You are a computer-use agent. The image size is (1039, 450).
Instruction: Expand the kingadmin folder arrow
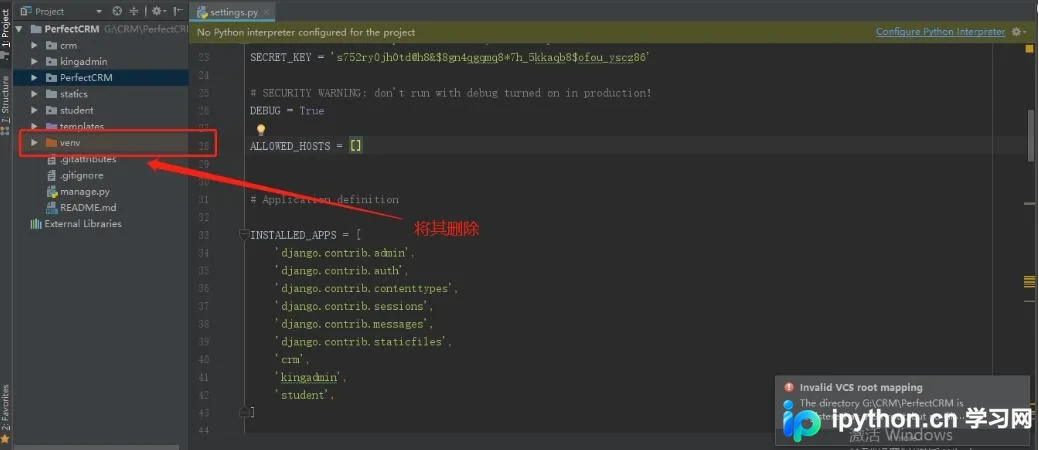pyautogui.click(x=34, y=61)
